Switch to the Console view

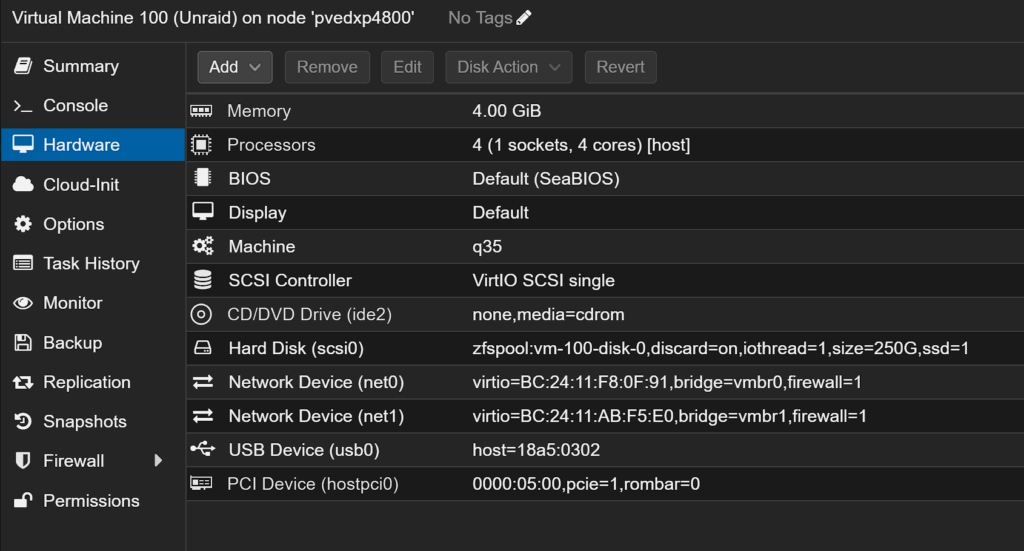pos(75,105)
